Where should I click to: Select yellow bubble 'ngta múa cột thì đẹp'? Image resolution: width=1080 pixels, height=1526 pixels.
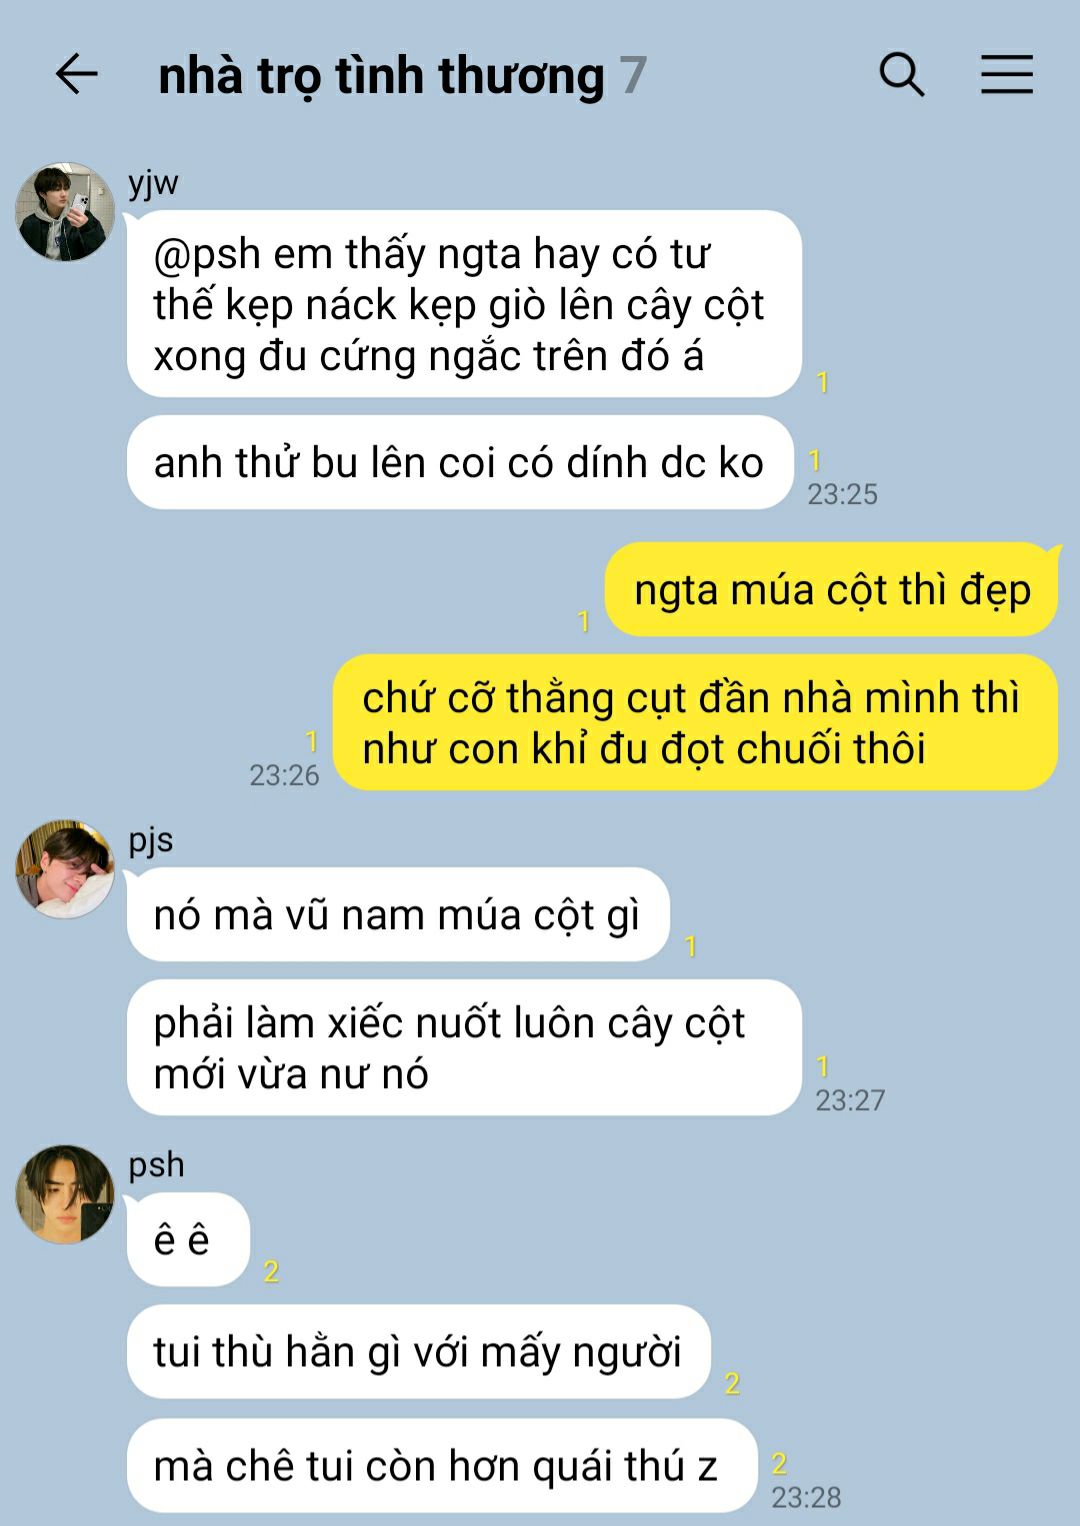click(832, 590)
